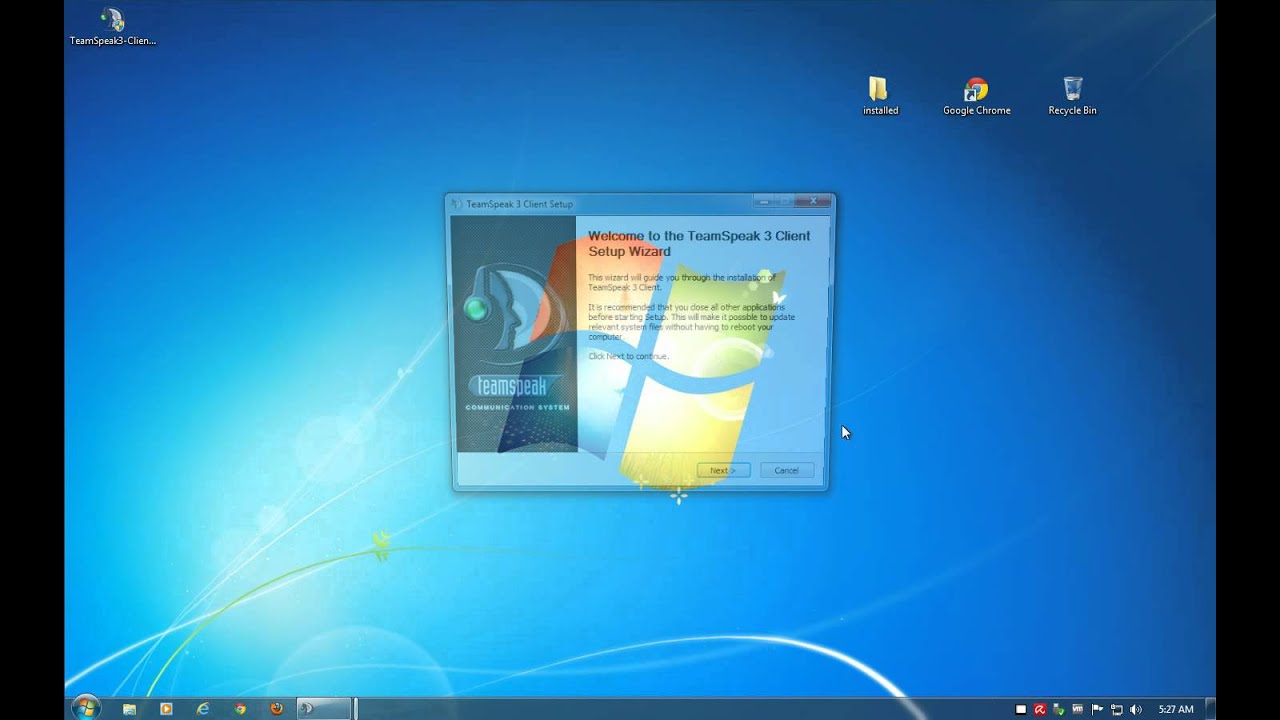Open Firefox from the taskbar
Viewport: 1280px width, 720px height.
277,709
